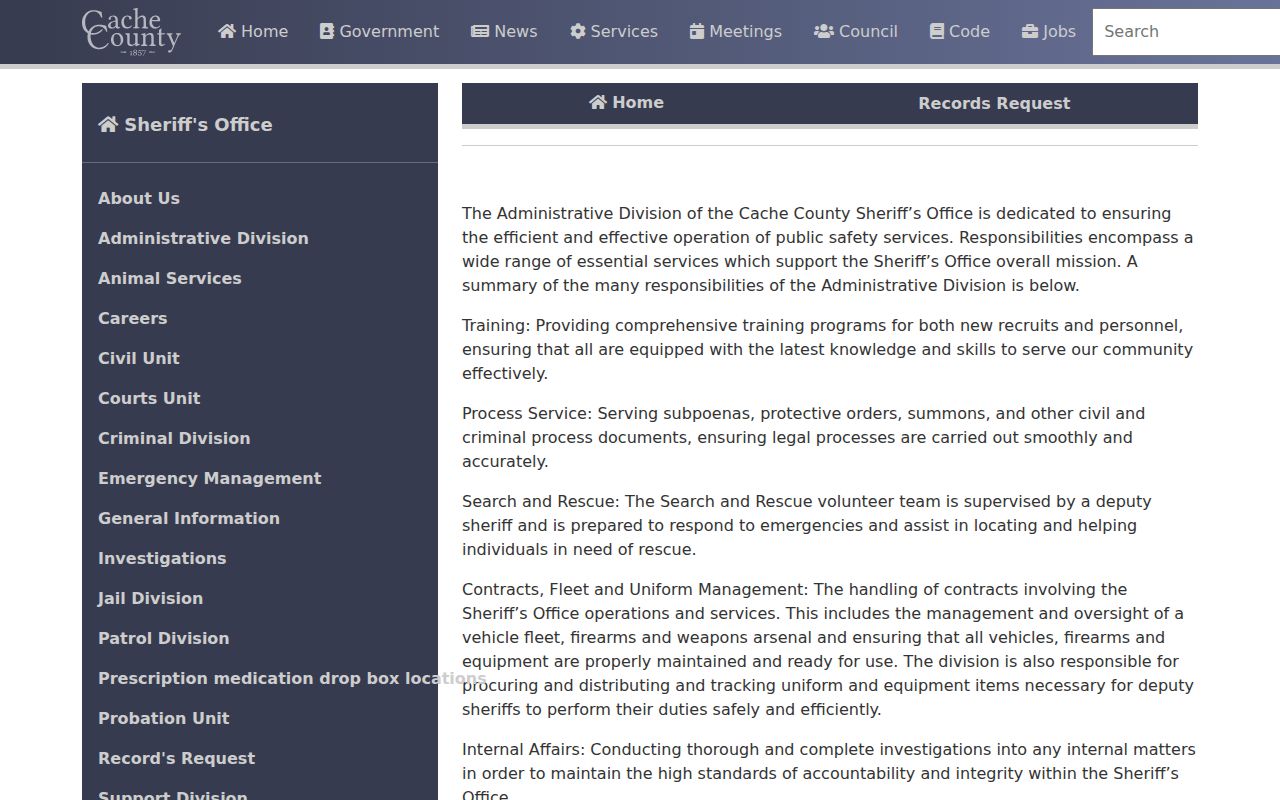Go to Administrative Division page

pos(203,238)
